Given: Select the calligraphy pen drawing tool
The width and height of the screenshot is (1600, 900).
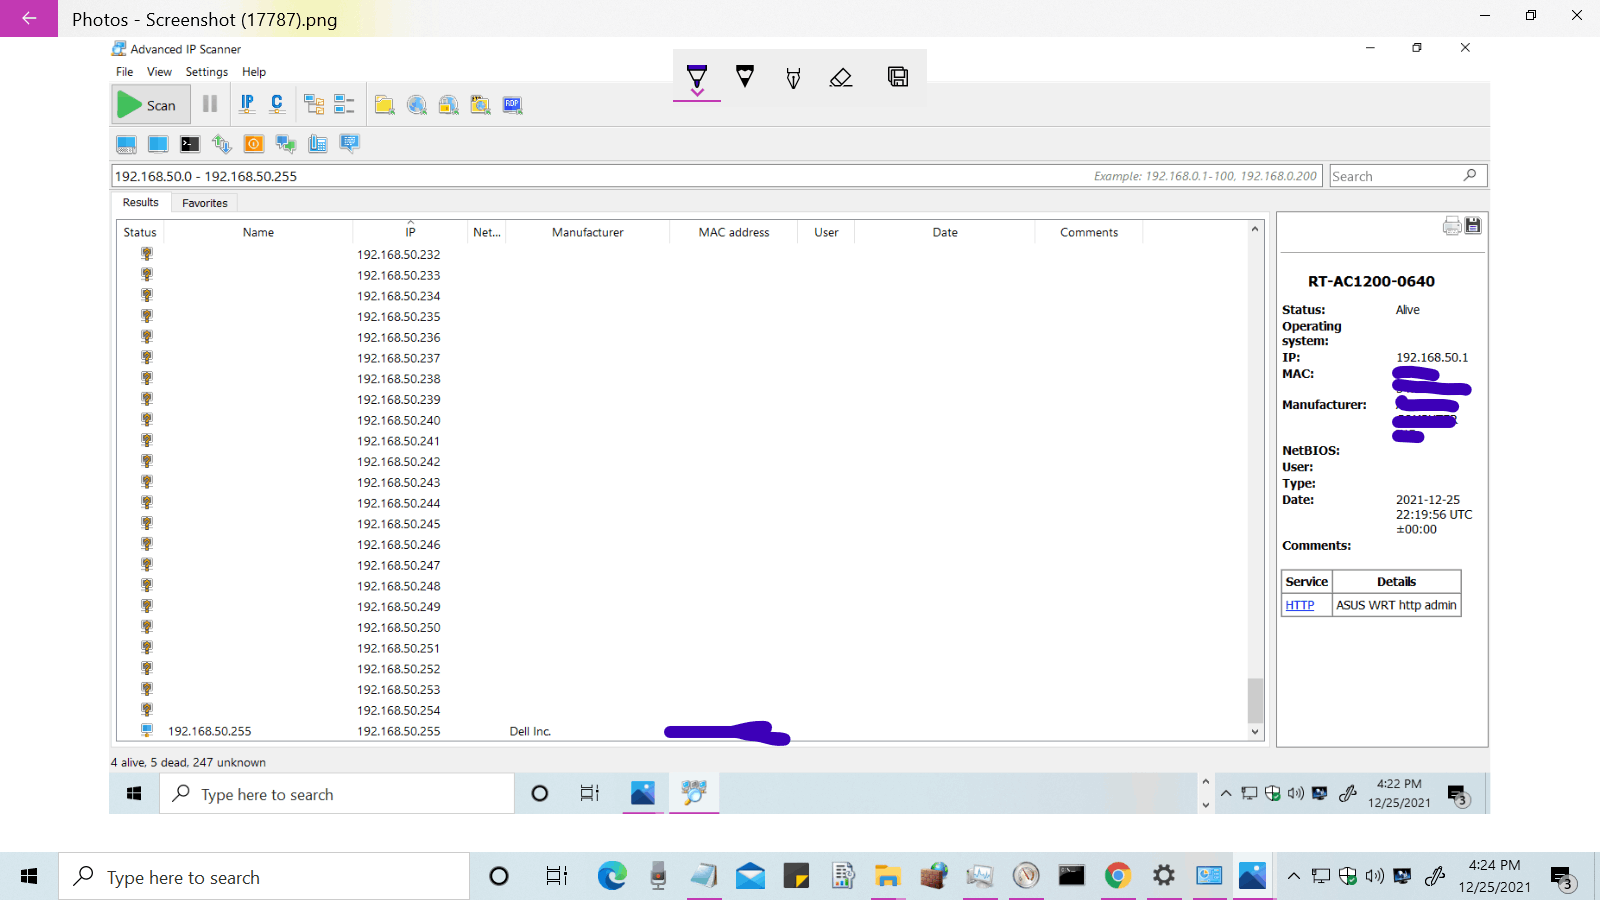Looking at the screenshot, I should (793, 77).
